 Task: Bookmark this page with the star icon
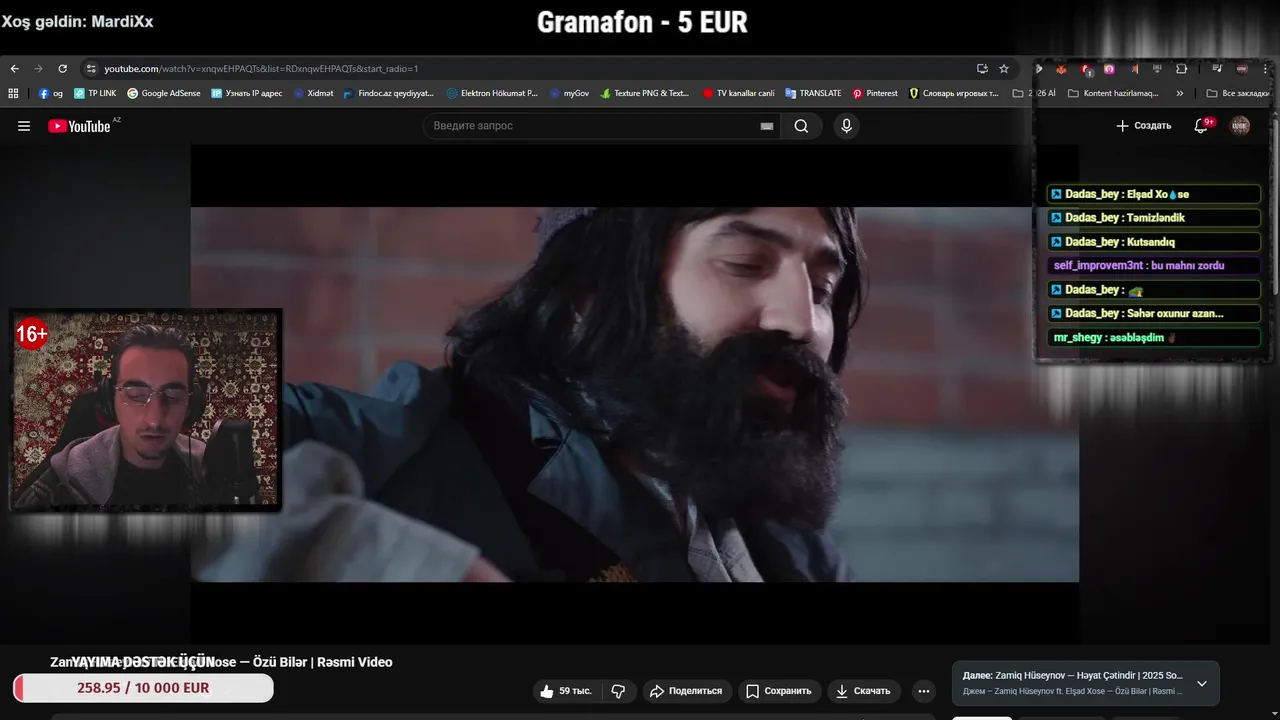(1004, 69)
